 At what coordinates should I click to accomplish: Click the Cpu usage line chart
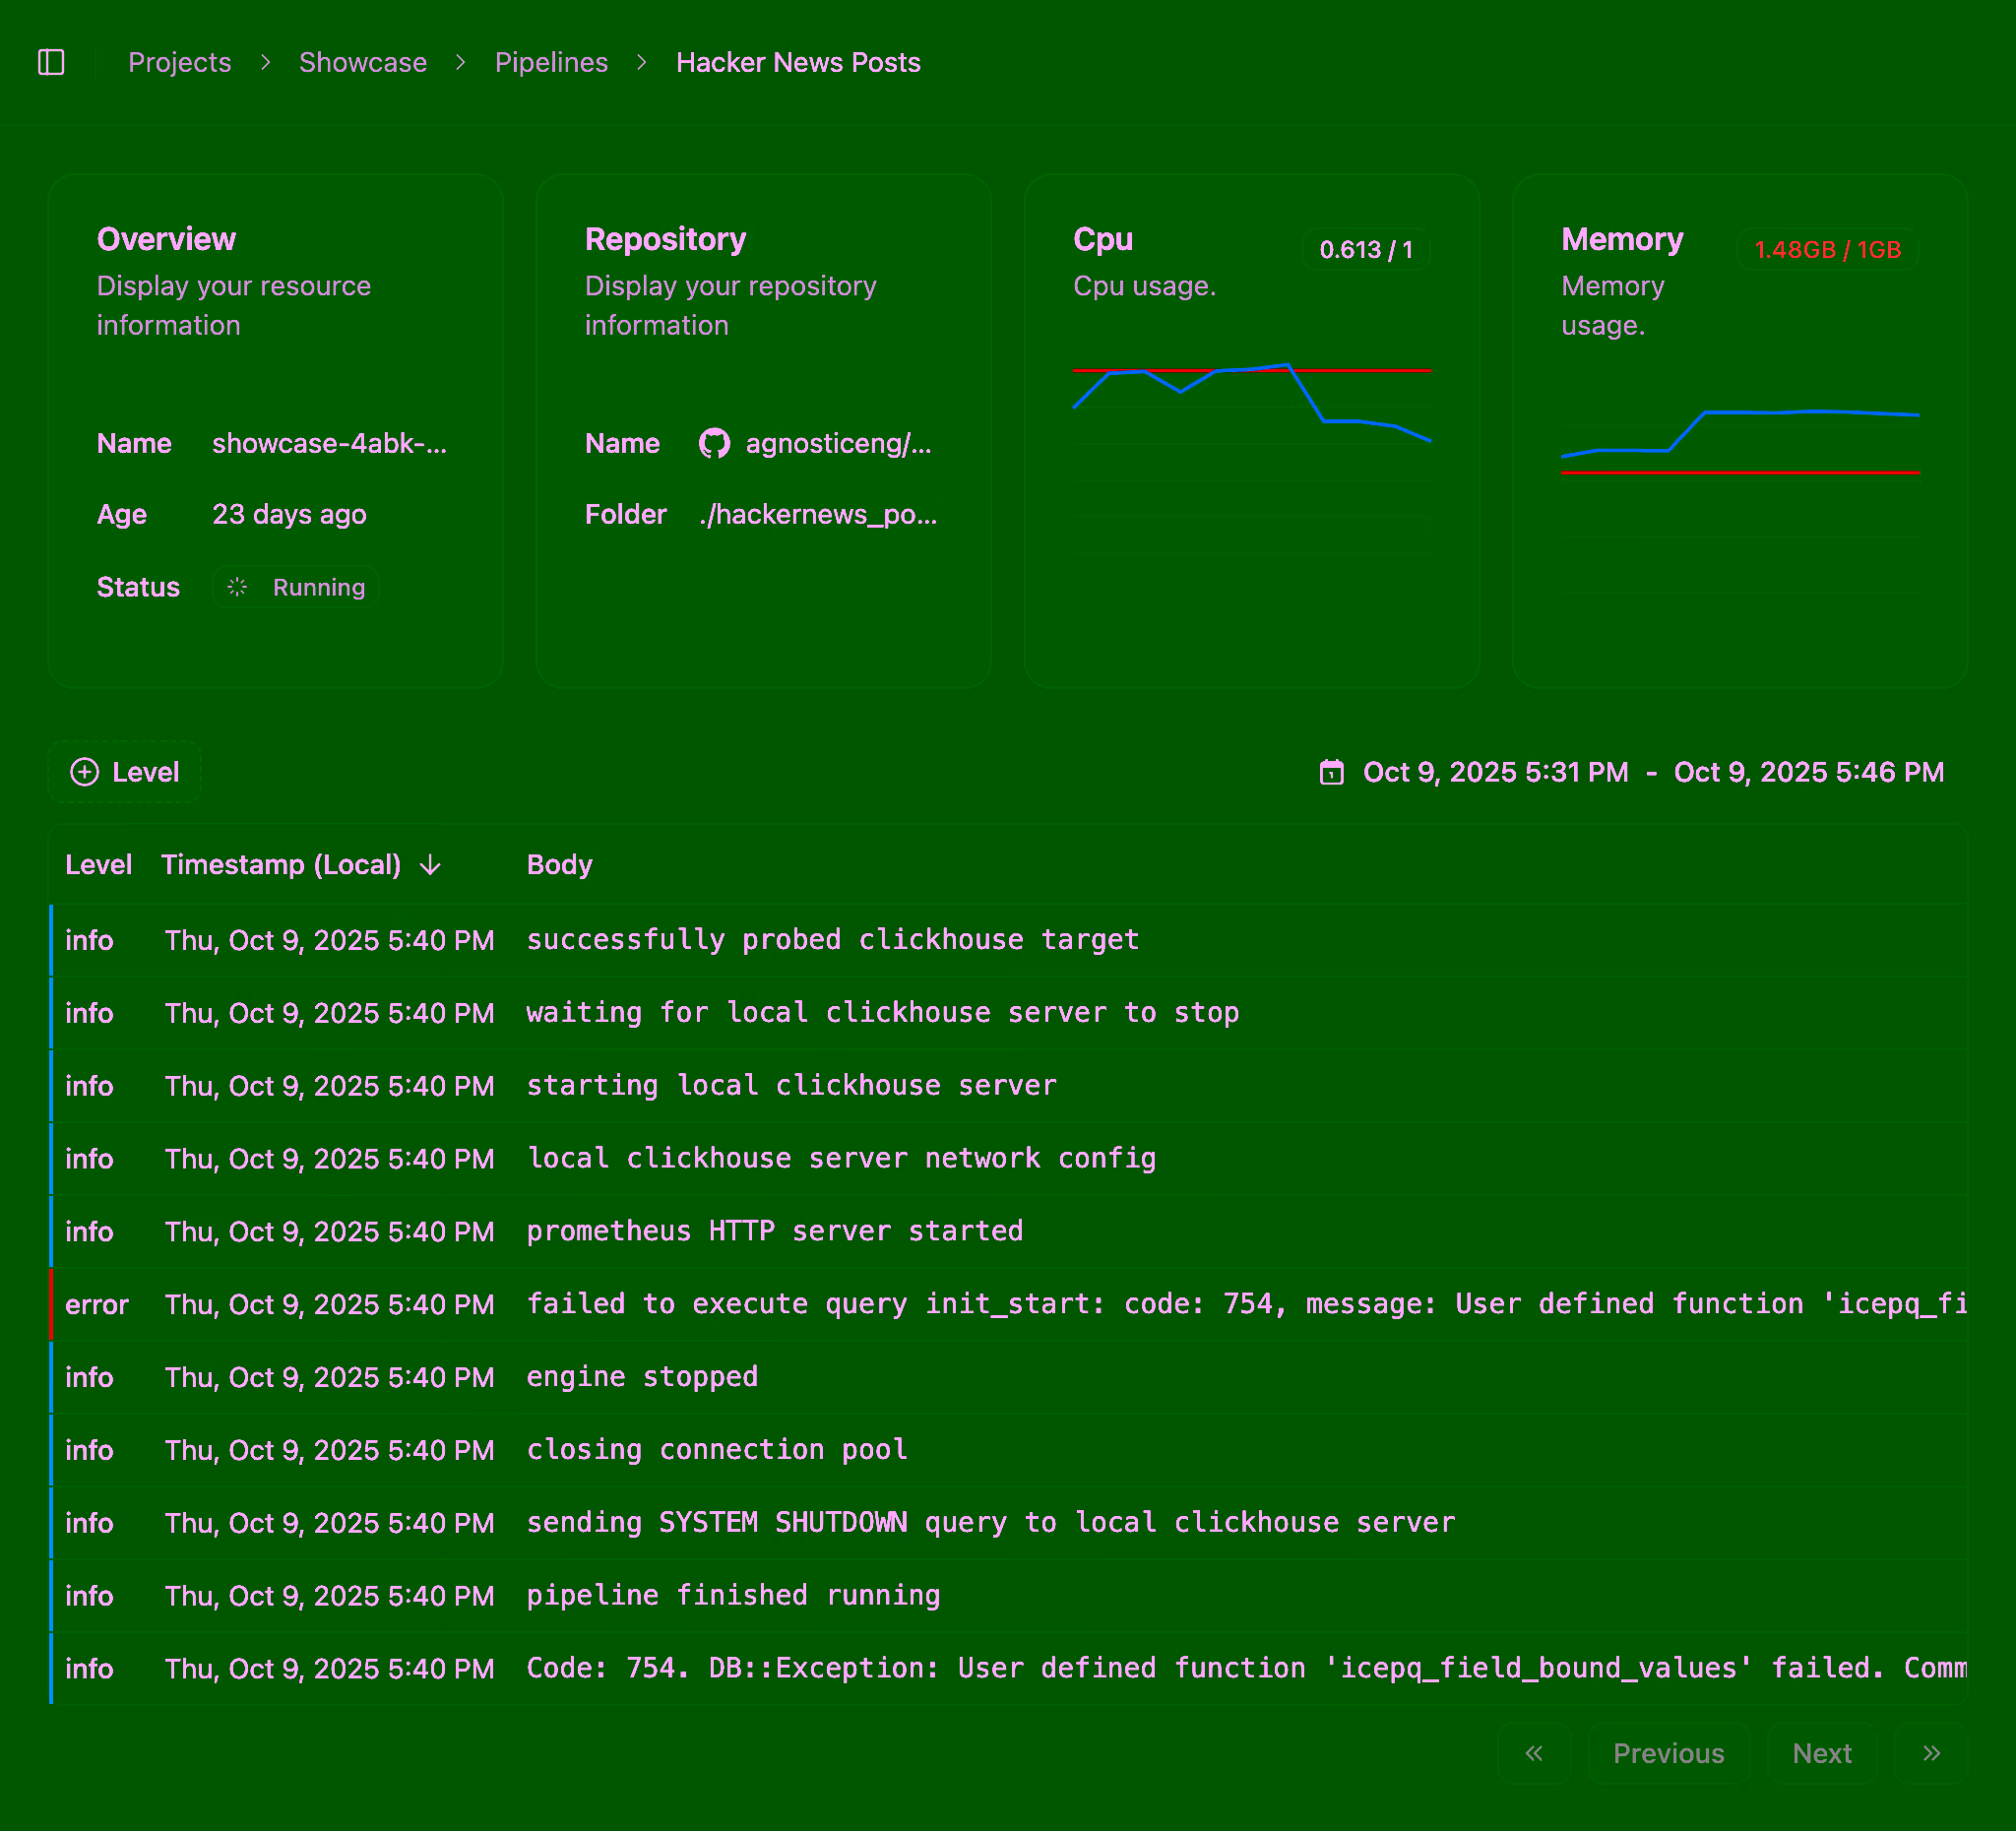tap(1251, 440)
